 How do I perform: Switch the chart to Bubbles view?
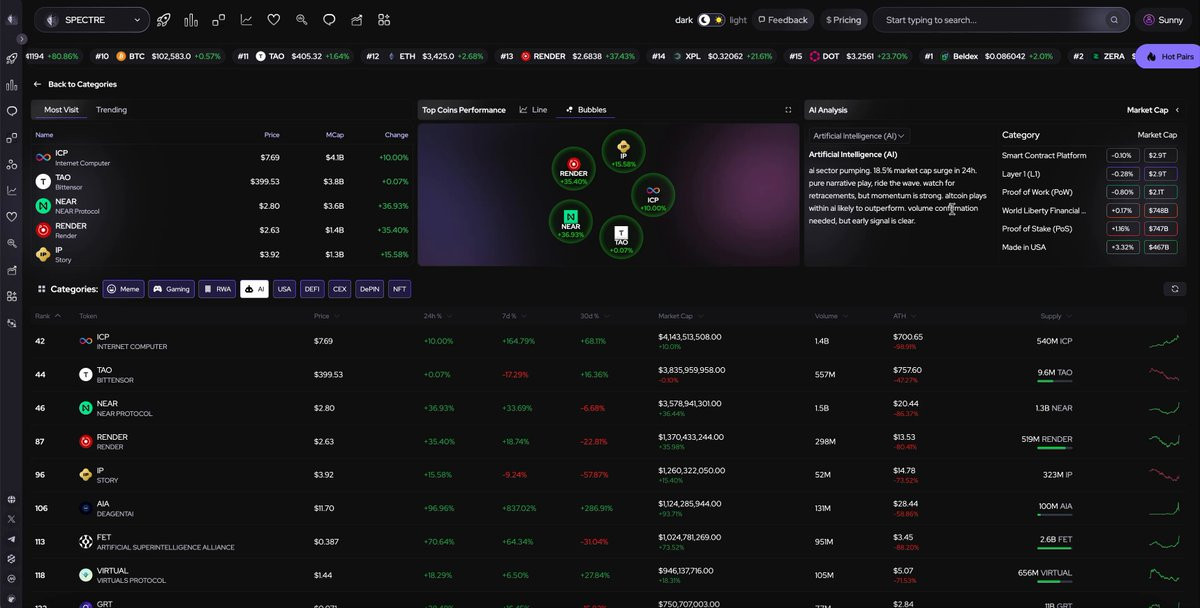585,110
